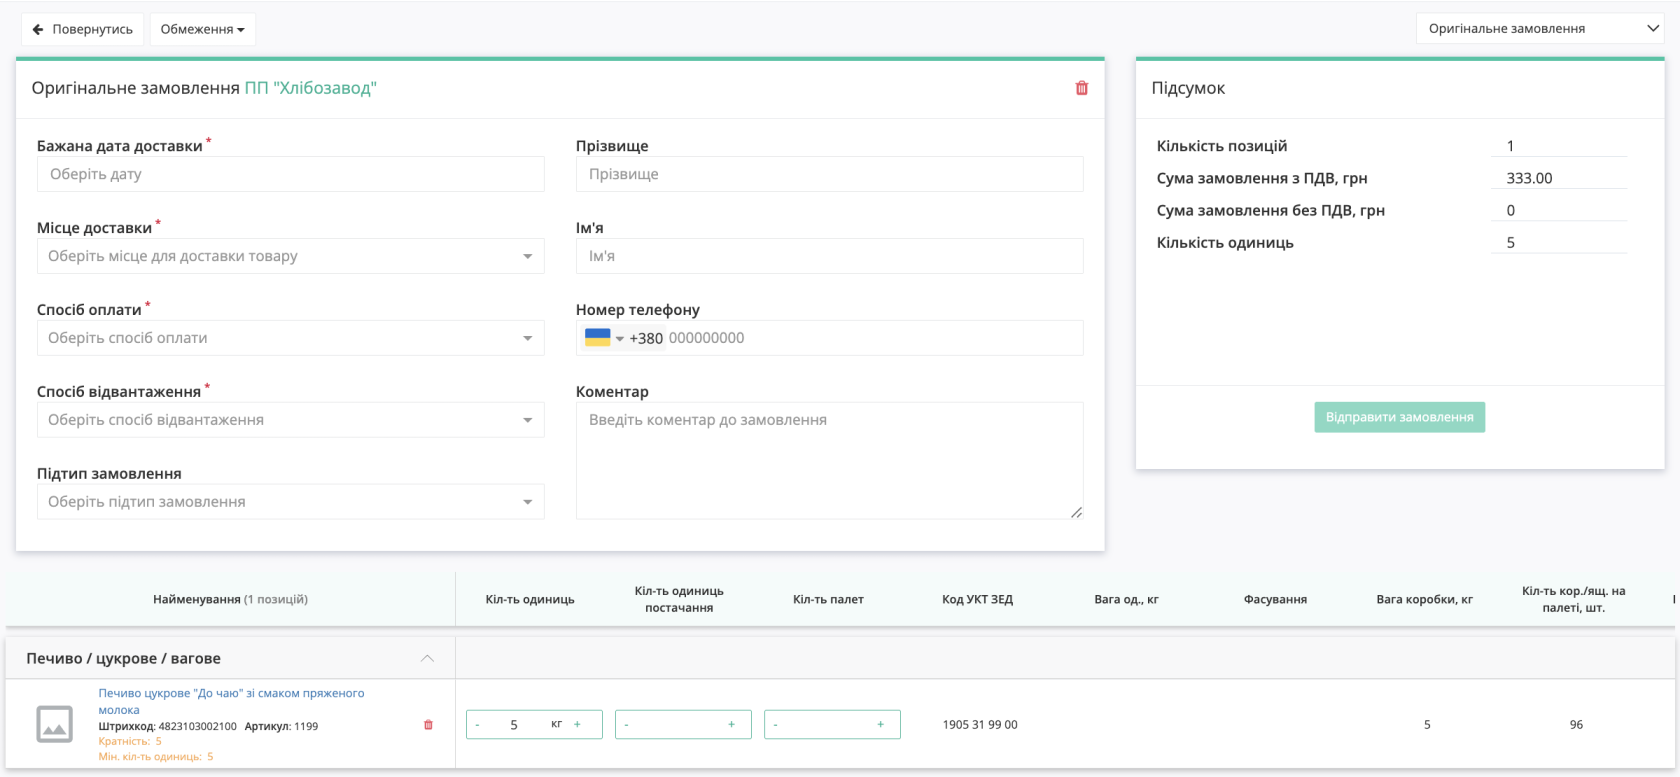The width and height of the screenshot is (1680, 777).
Task: Decrease unit quantity with the minus icon
Action: 477,724
